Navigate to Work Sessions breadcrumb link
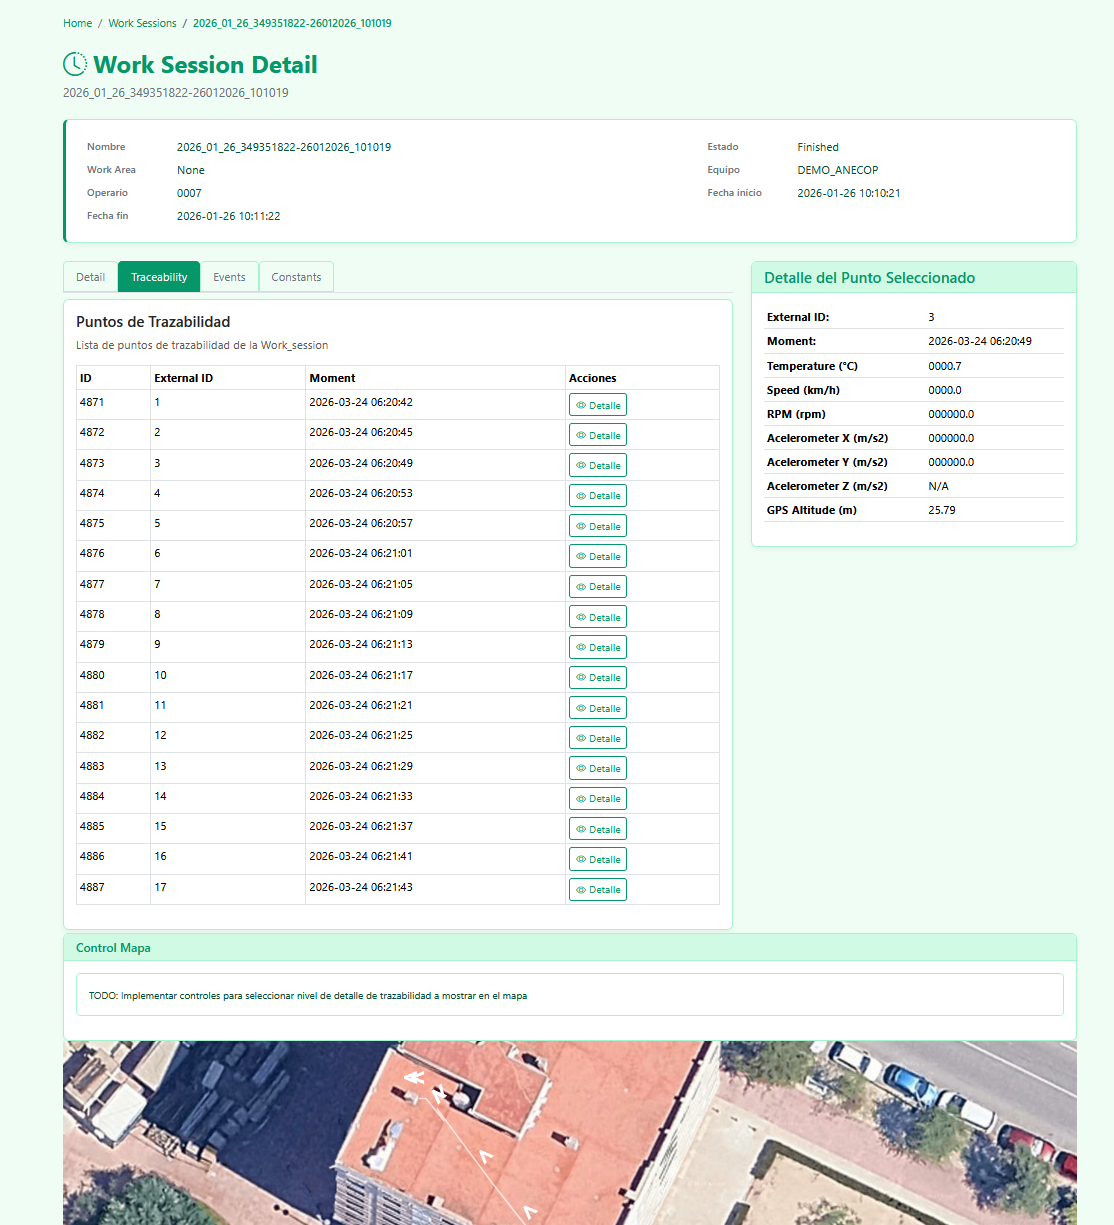Screen dimensions: 1114x1225 [142, 23]
